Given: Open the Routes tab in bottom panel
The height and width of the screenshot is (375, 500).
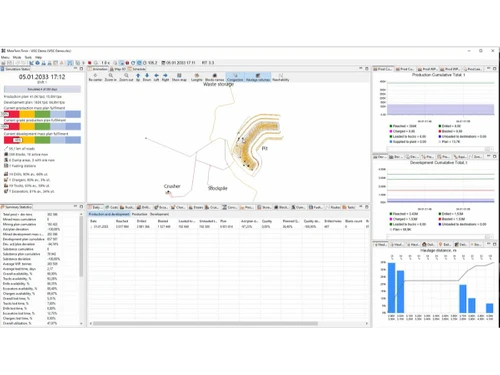Looking at the screenshot, I should 333,207.
